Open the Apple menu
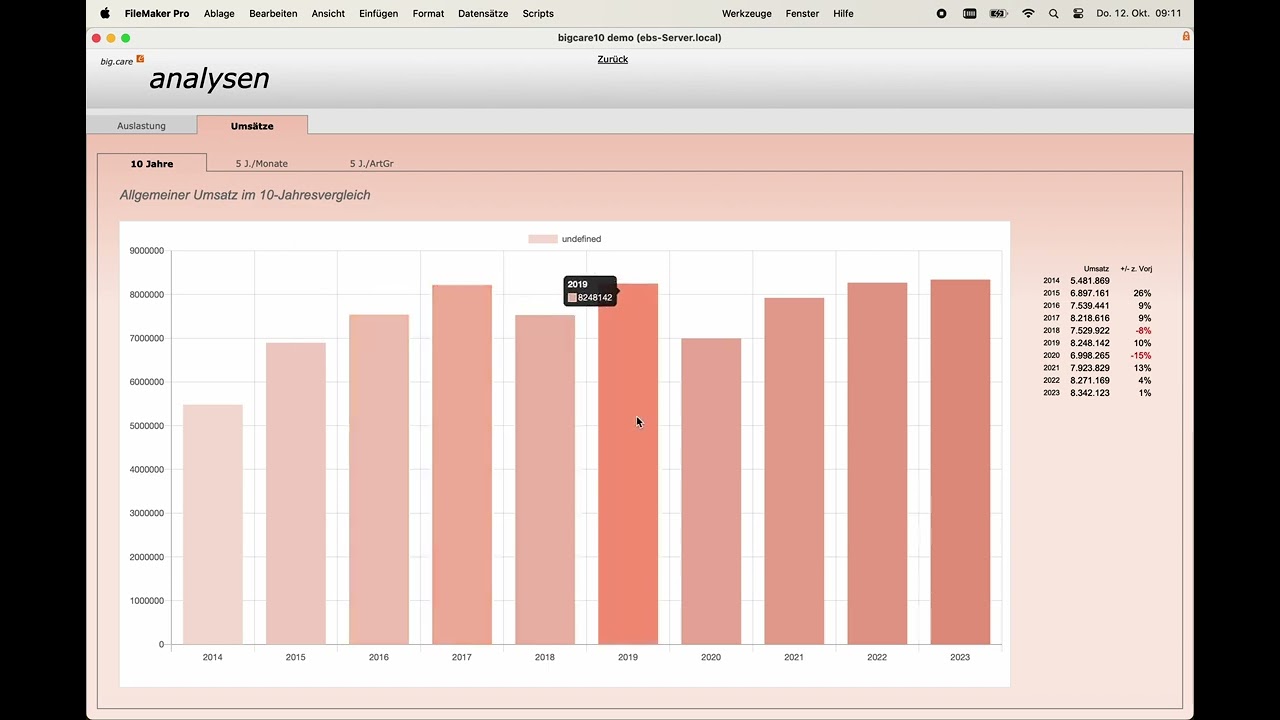The width and height of the screenshot is (1280, 720). click(x=105, y=13)
